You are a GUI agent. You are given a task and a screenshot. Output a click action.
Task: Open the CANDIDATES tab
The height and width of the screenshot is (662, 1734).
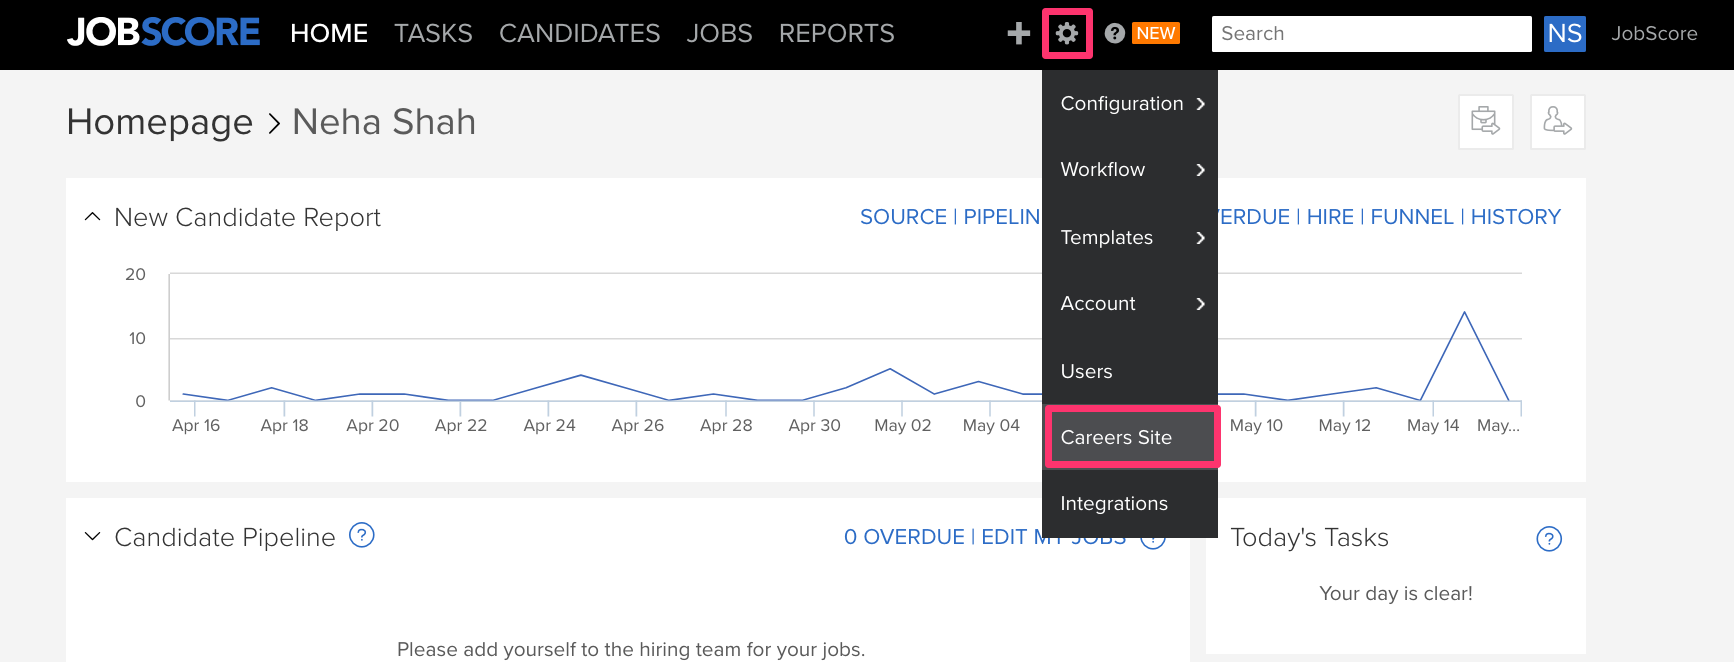coord(580,34)
